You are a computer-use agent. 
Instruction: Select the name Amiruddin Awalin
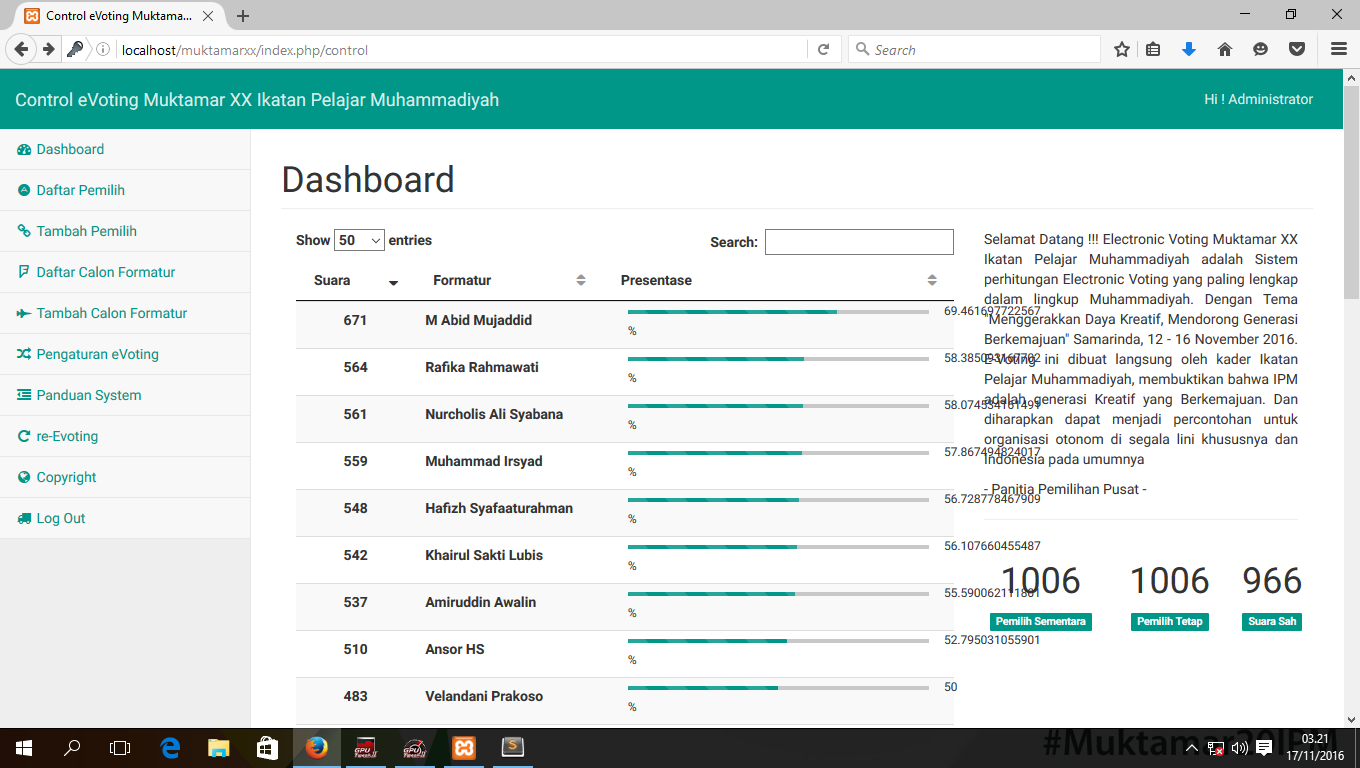481,602
